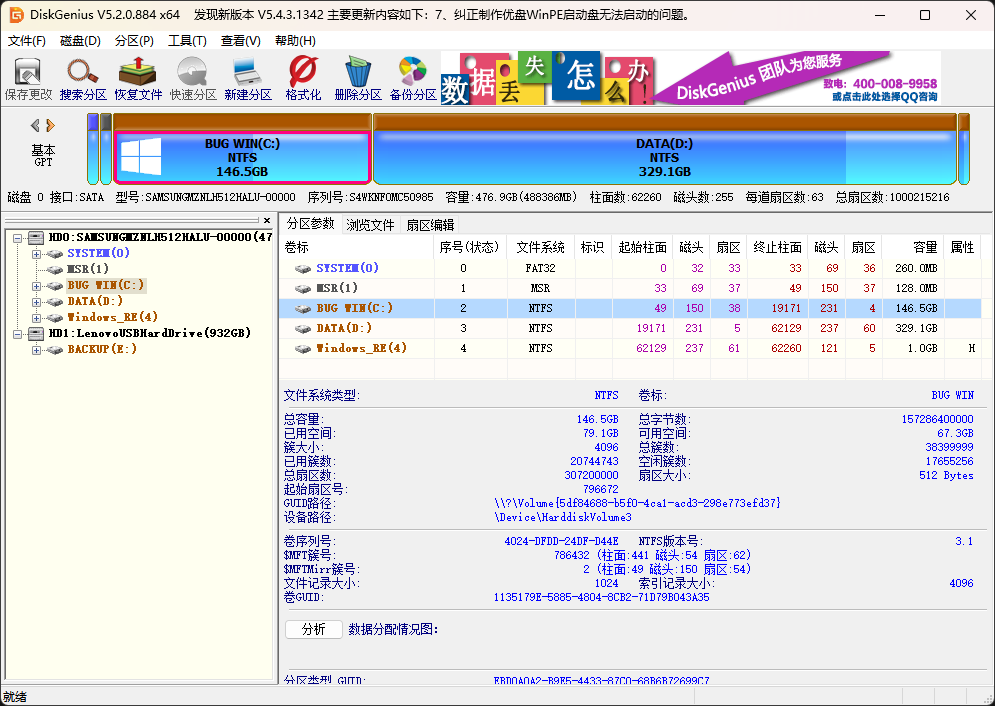Screen dimensions: 995x706
Task: Open the 备份分区 backup partition tool
Action: 413,79
